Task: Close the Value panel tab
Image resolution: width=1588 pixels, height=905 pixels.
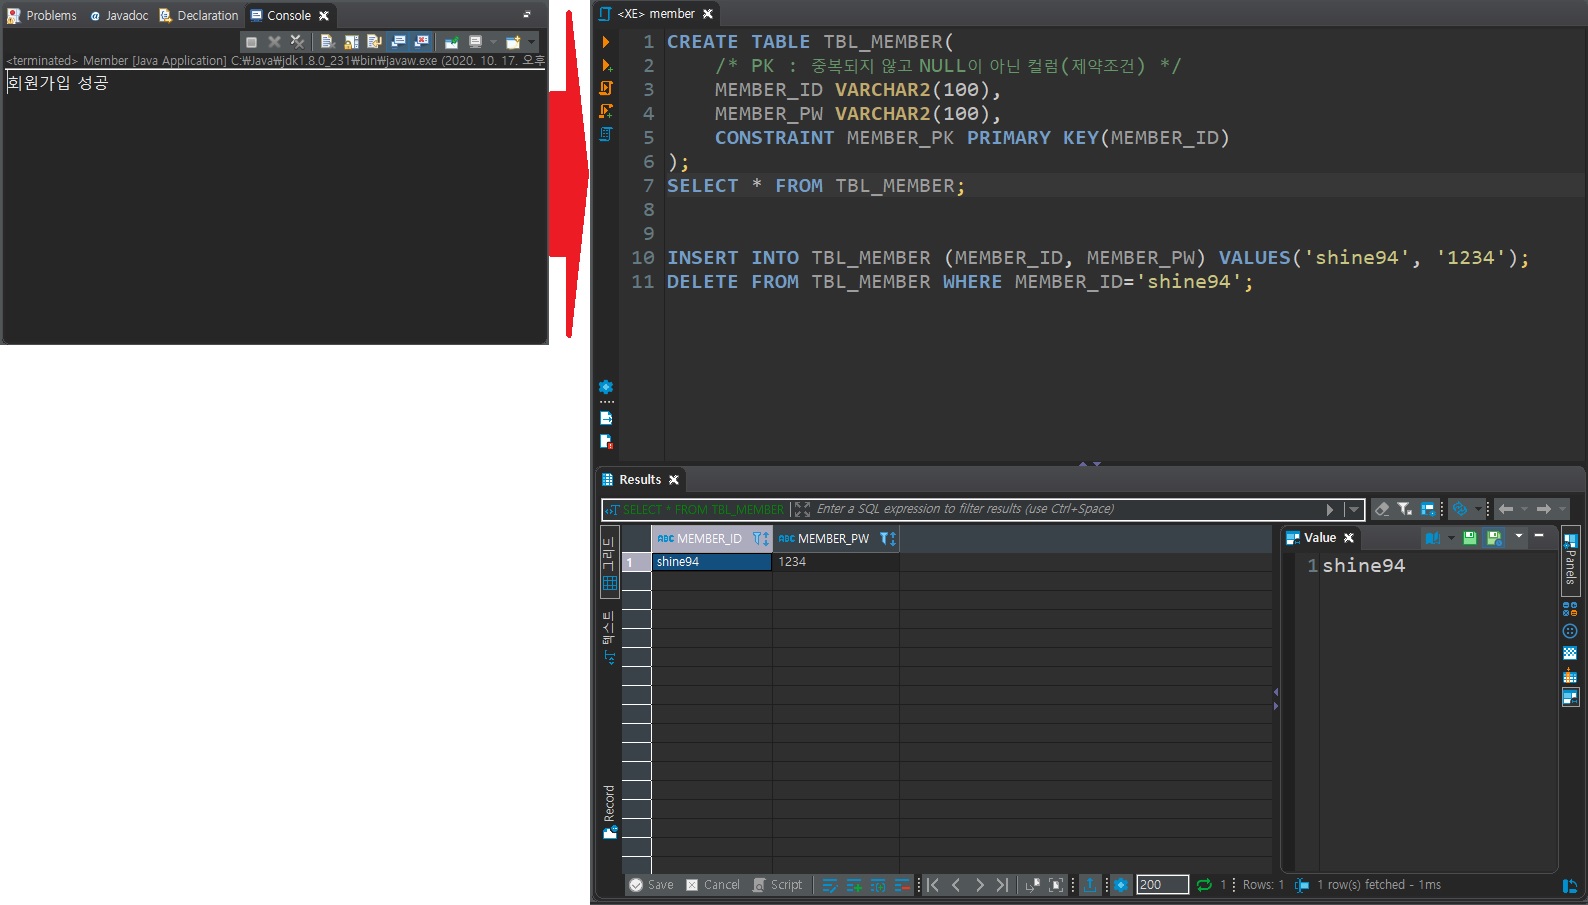Action: click(x=1349, y=538)
